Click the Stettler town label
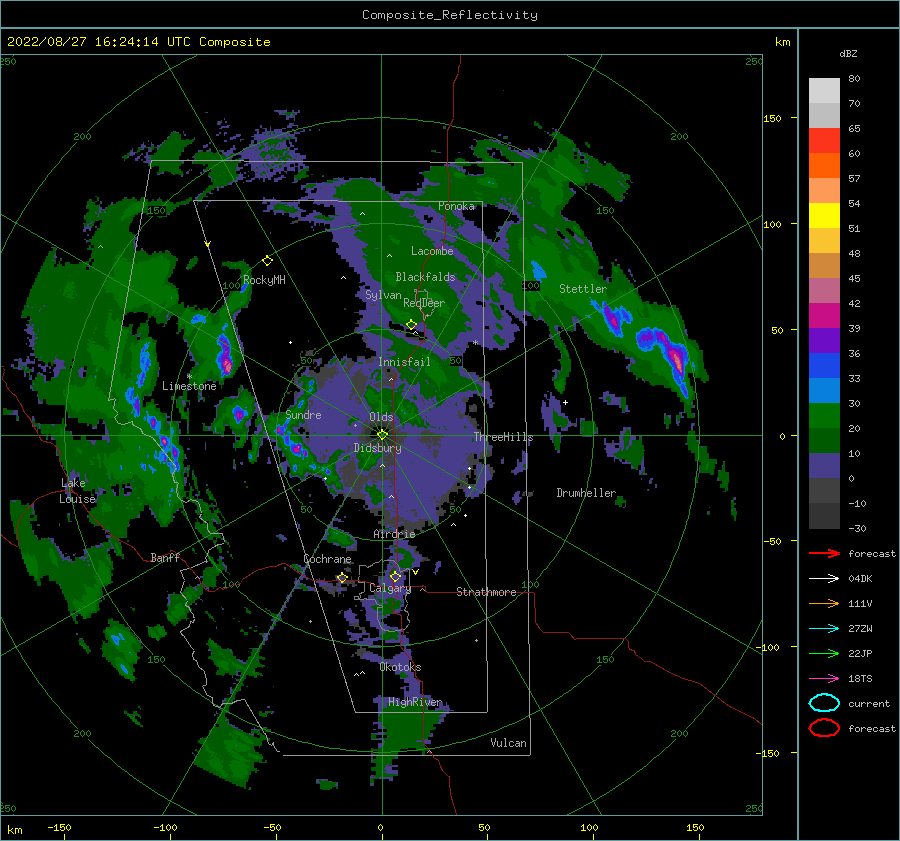900x841 pixels. (583, 289)
